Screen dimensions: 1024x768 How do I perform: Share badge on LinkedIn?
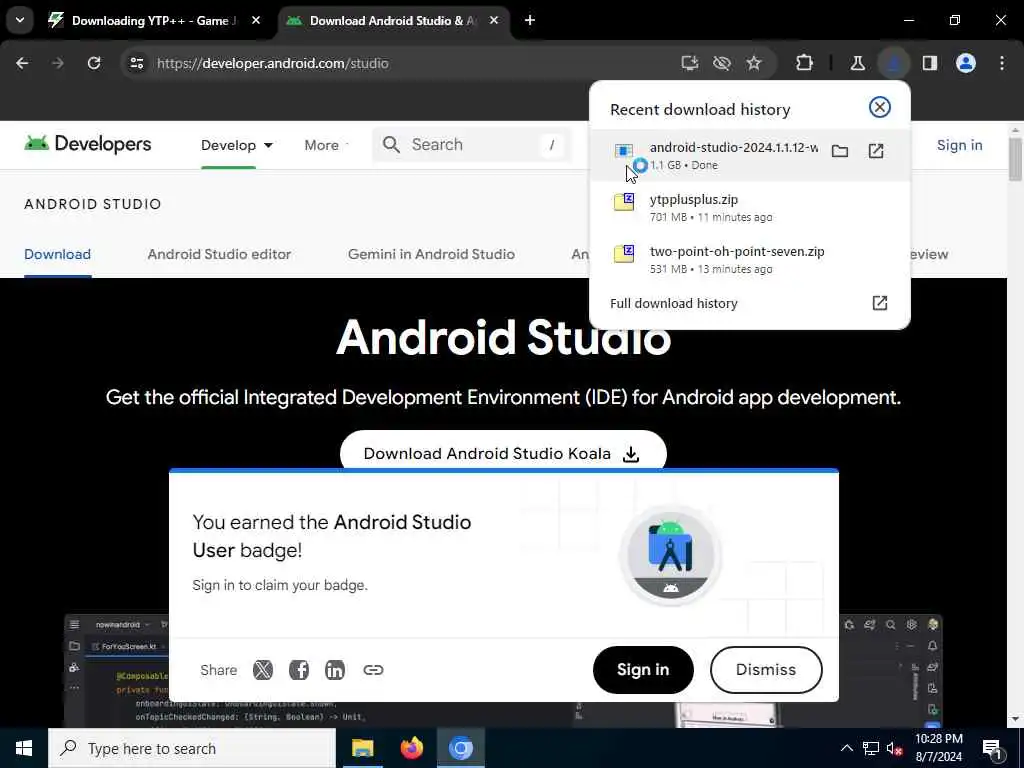(335, 670)
